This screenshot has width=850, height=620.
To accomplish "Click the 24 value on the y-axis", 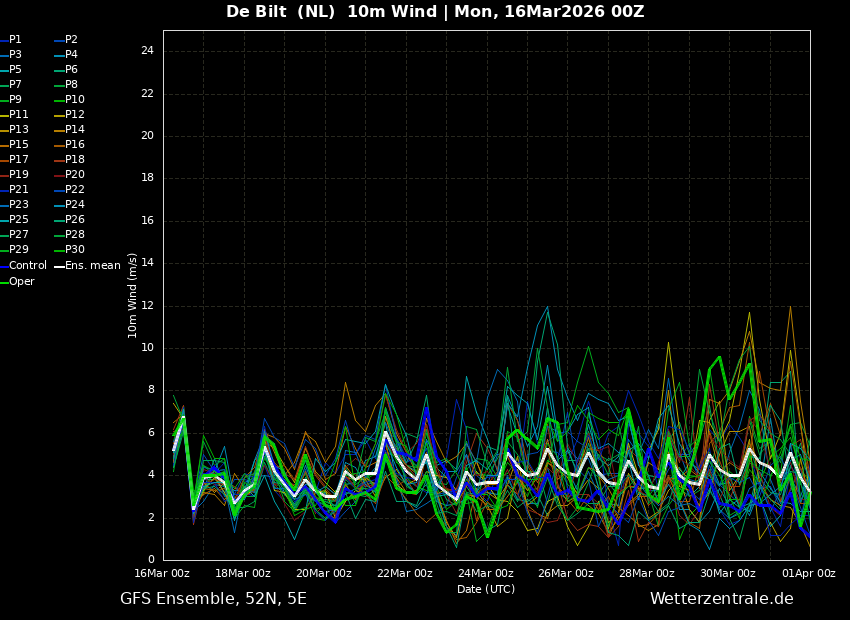I will coord(147,51).
